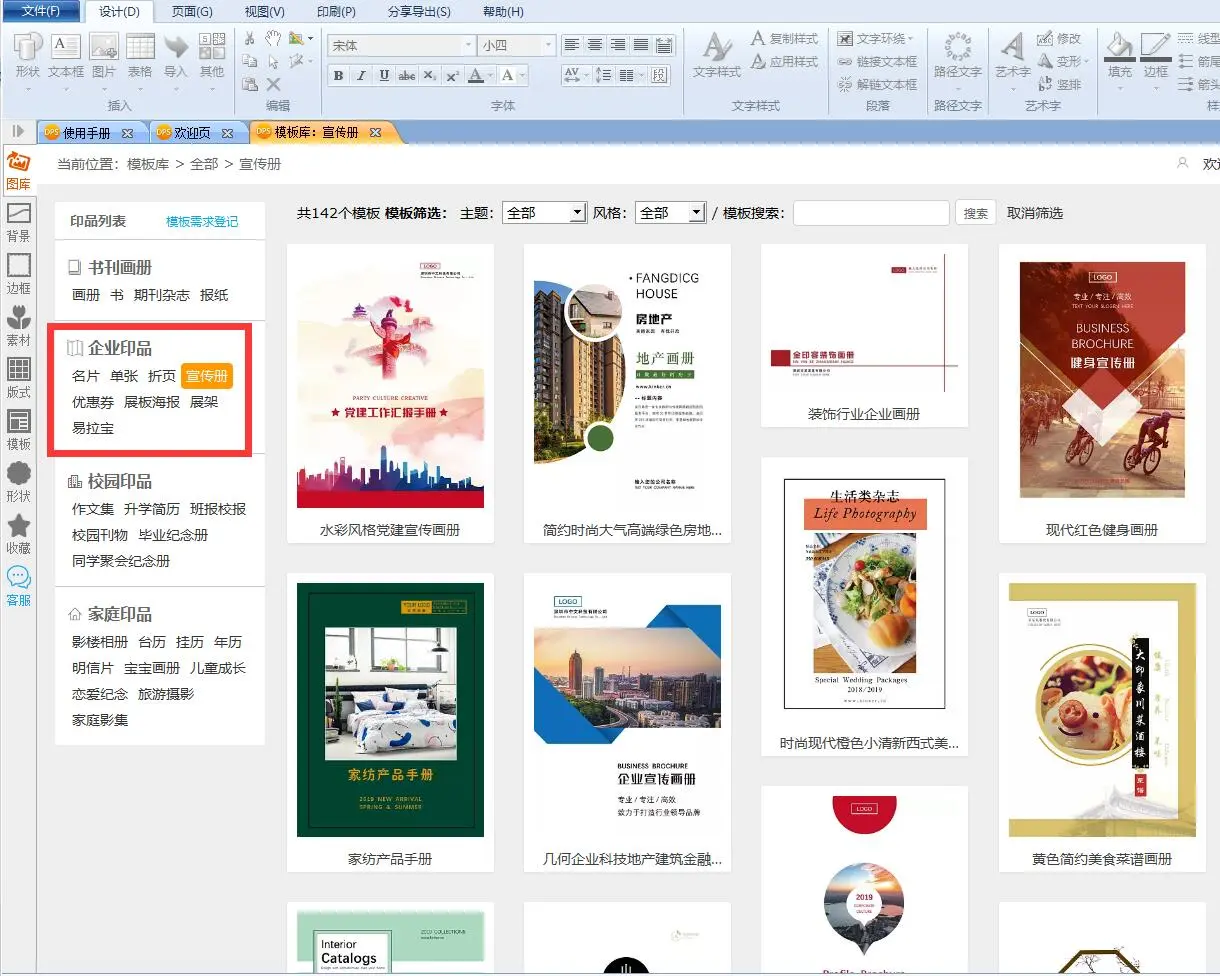Insert a 文本框 text box
Image resolution: width=1220 pixels, height=976 pixels.
click(66, 55)
